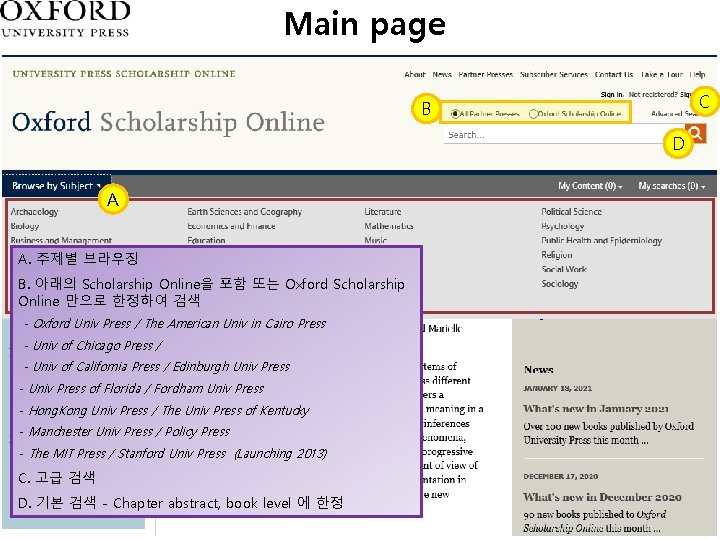Open the Help link

click(x=697, y=74)
